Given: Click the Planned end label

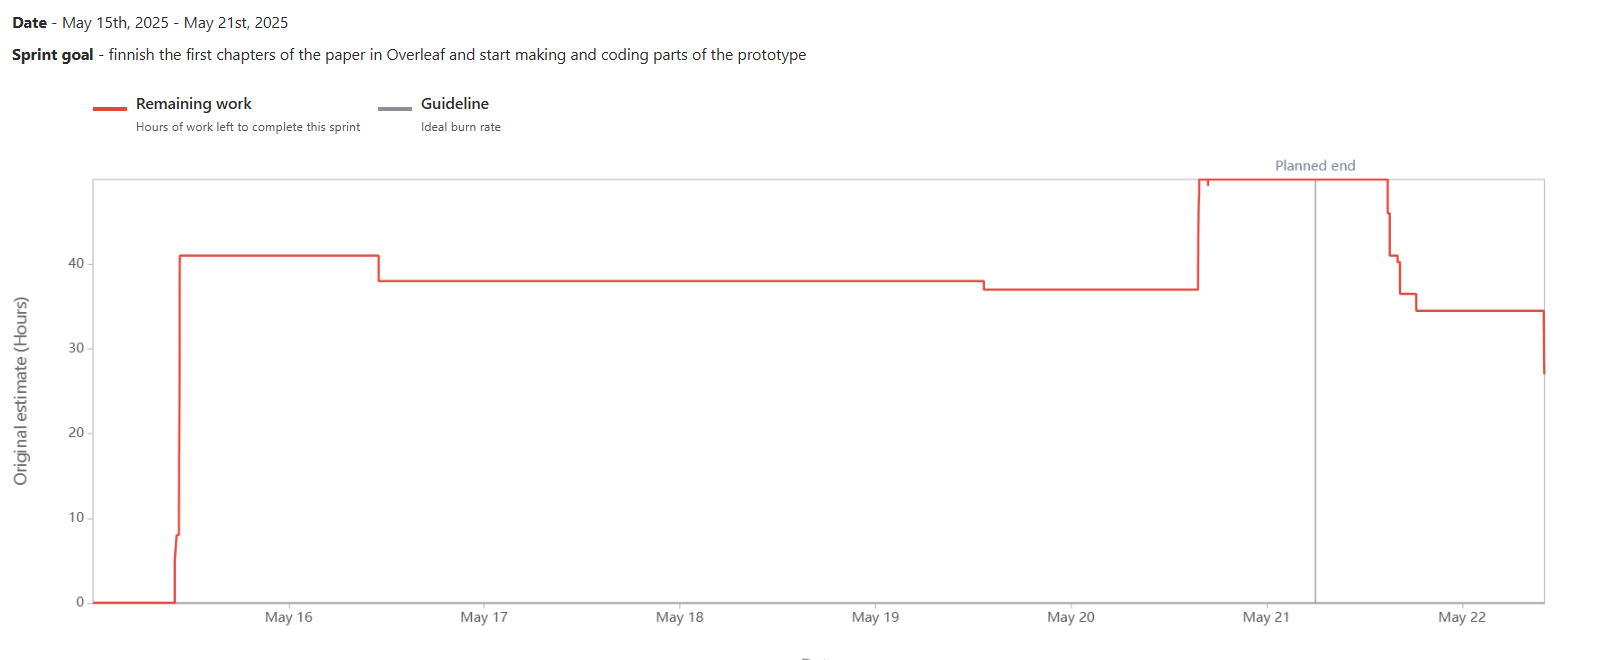Looking at the screenshot, I should pos(1315,166).
